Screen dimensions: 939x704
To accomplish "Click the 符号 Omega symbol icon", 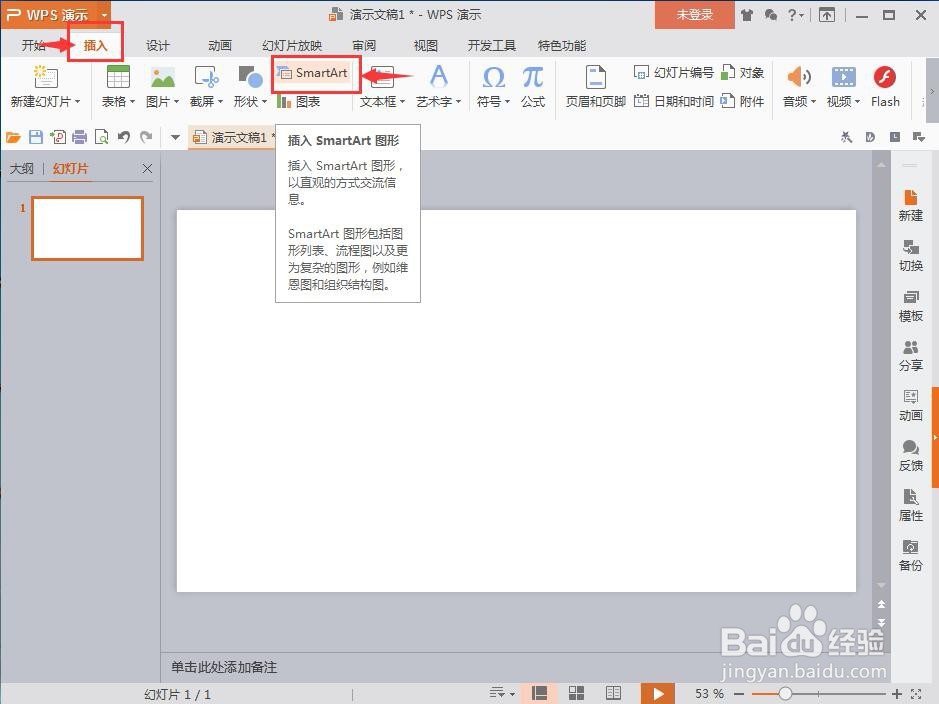I will pyautogui.click(x=493, y=77).
